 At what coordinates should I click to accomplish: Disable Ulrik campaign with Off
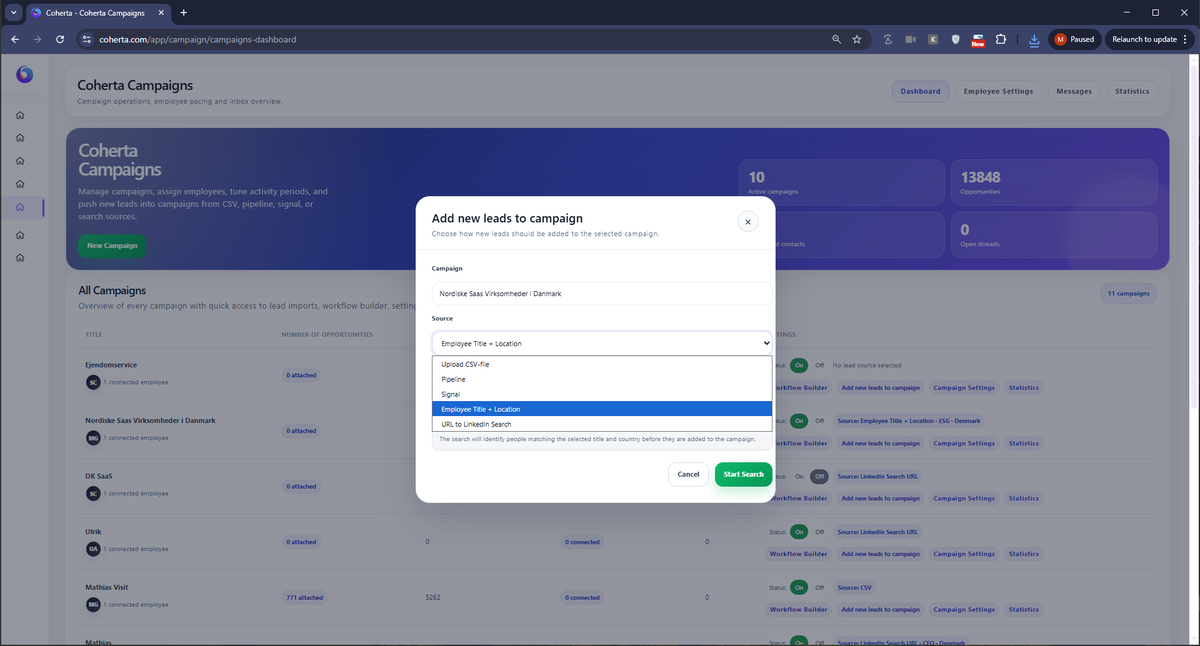819,532
